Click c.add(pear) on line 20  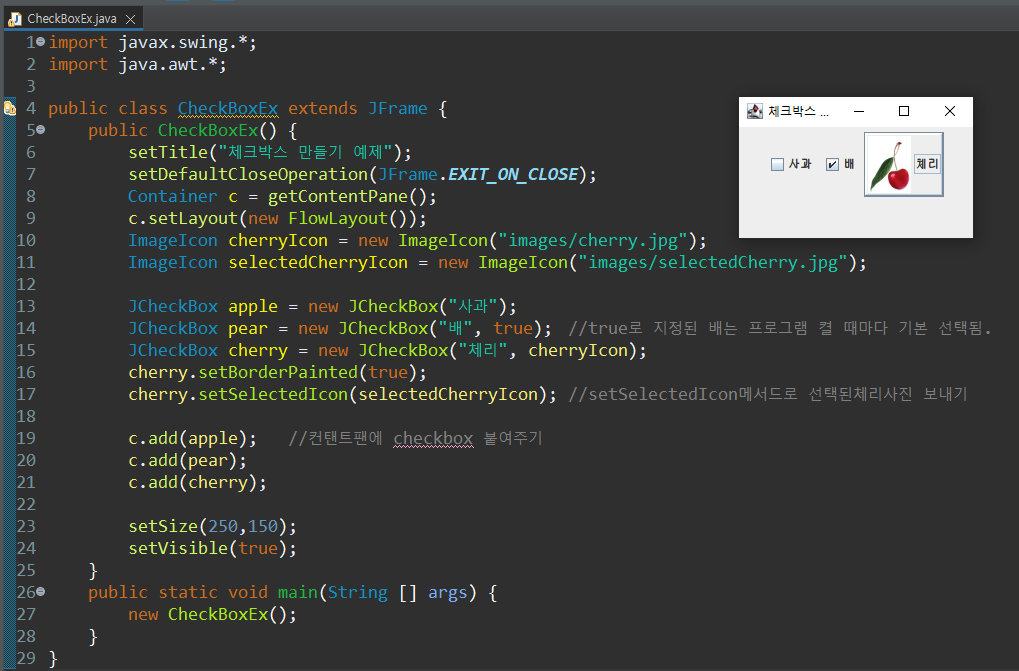pyautogui.click(x=188, y=461)
